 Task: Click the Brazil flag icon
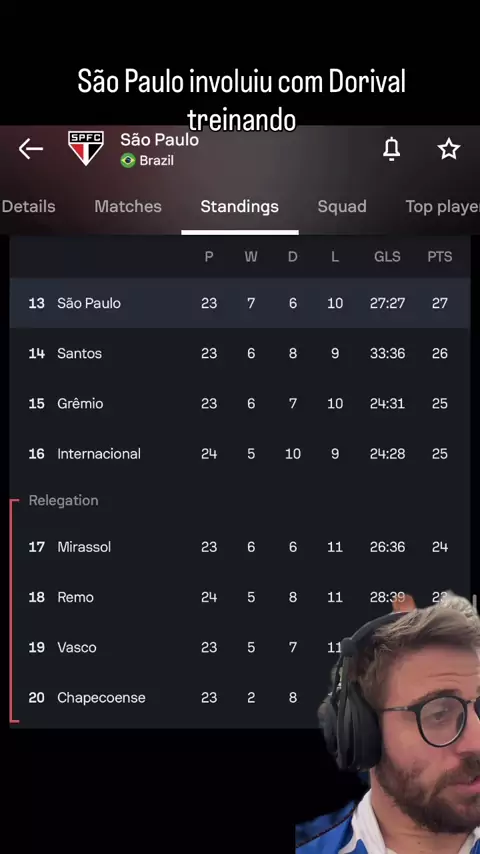click(128, 161)
